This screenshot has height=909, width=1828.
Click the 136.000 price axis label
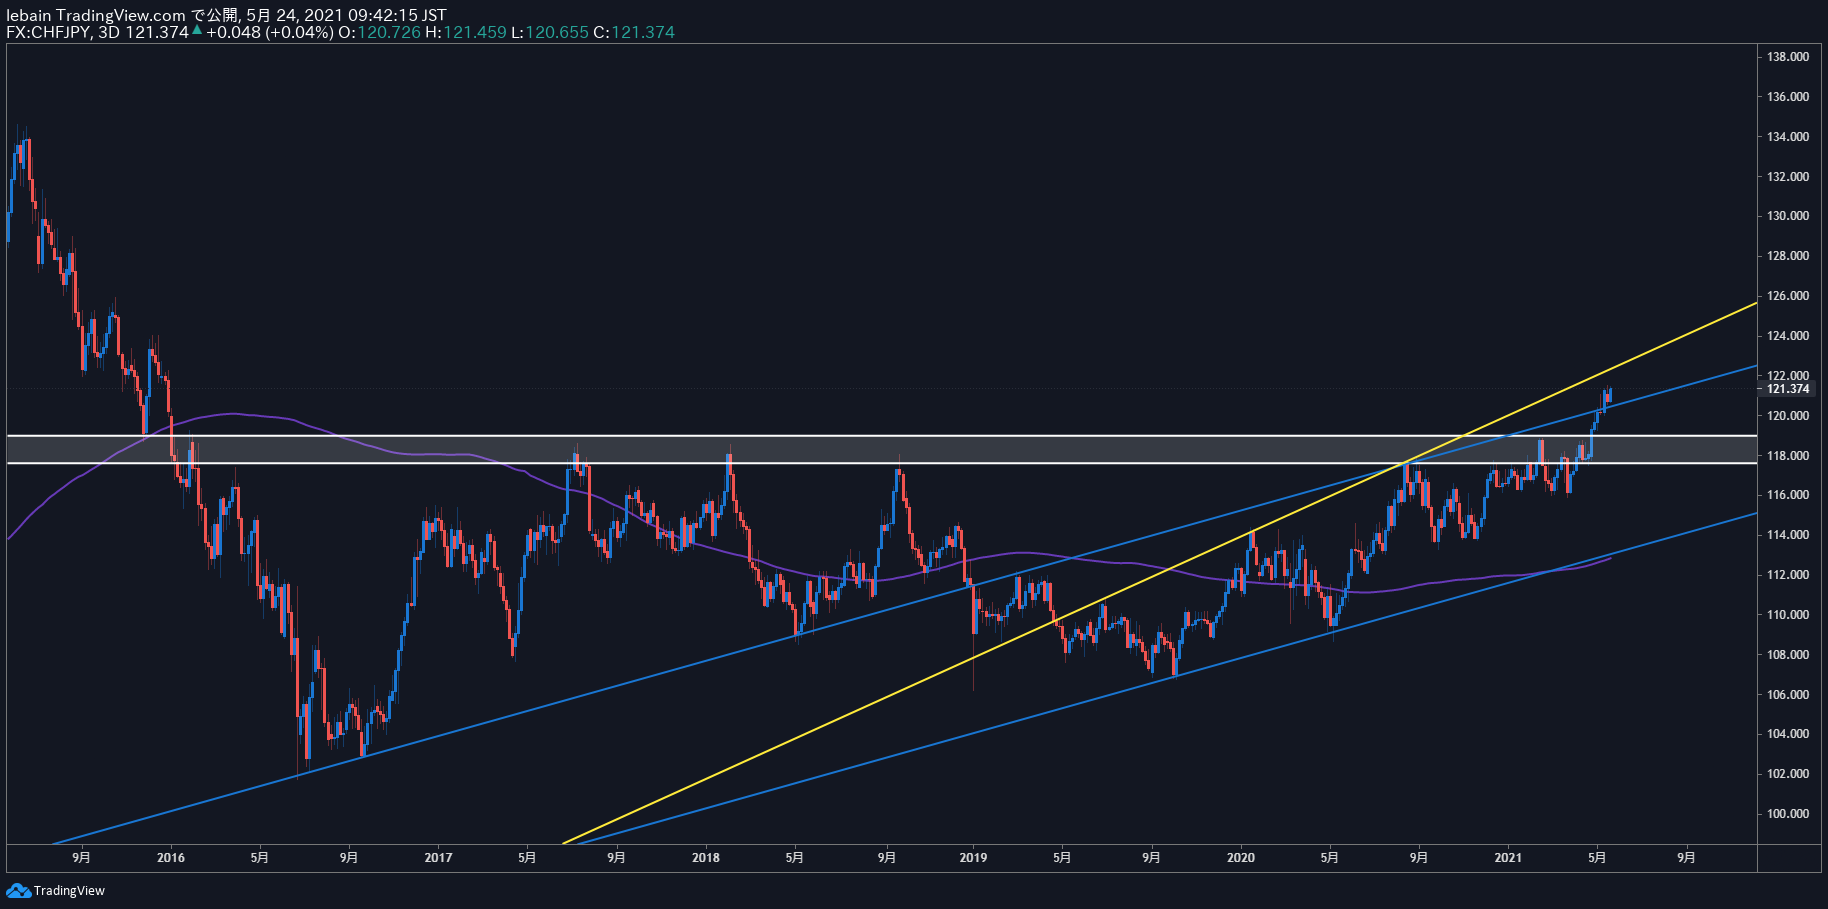pyautogui.click(x=1788, y=97)
